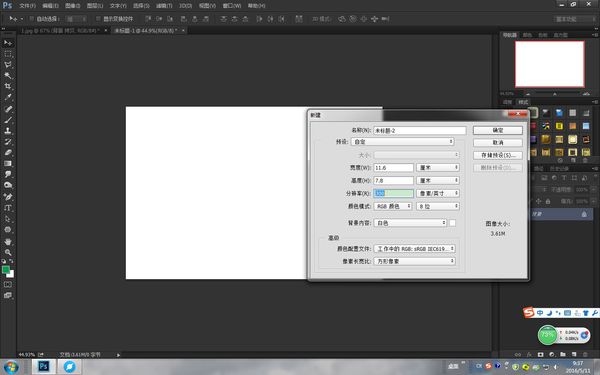Select the Clone Stamp tool
The image size is (600, 375).
(x=8, y=131)
